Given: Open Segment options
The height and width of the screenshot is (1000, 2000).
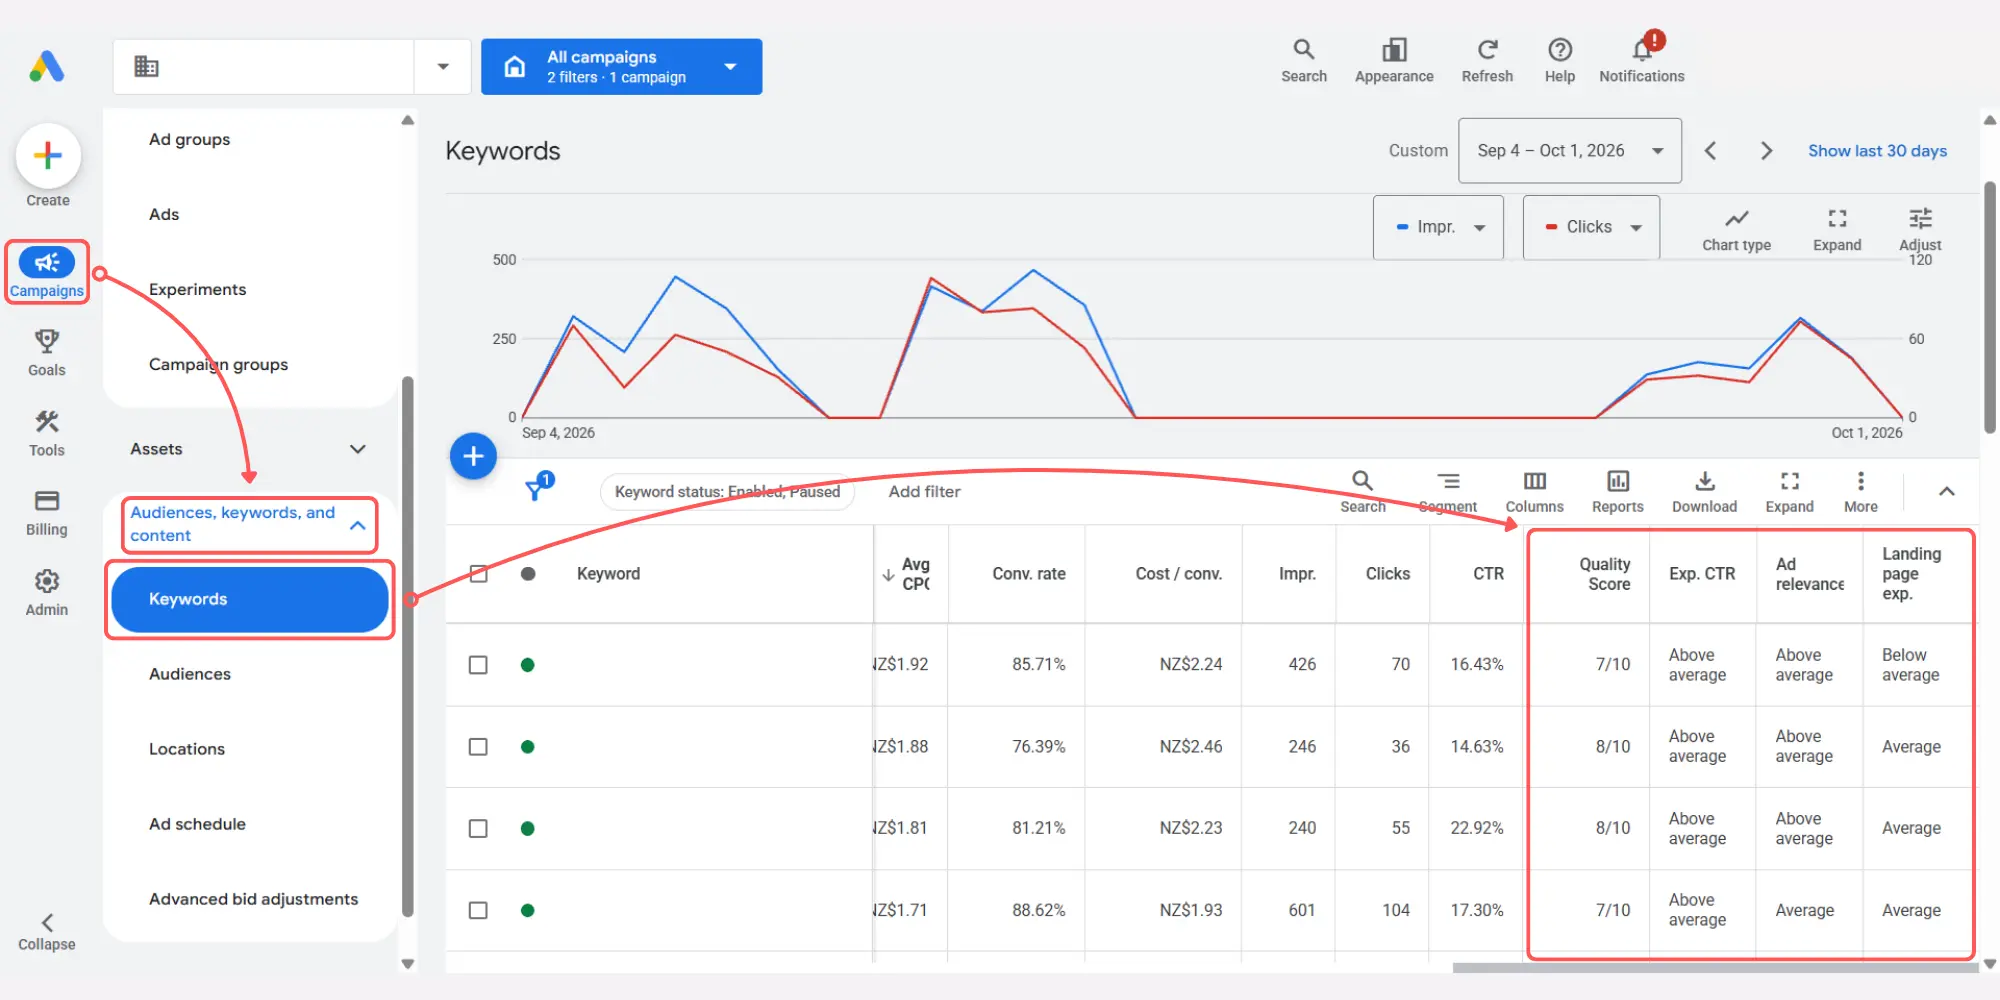Looking at the screenshot, I should tap(1448, 492).
